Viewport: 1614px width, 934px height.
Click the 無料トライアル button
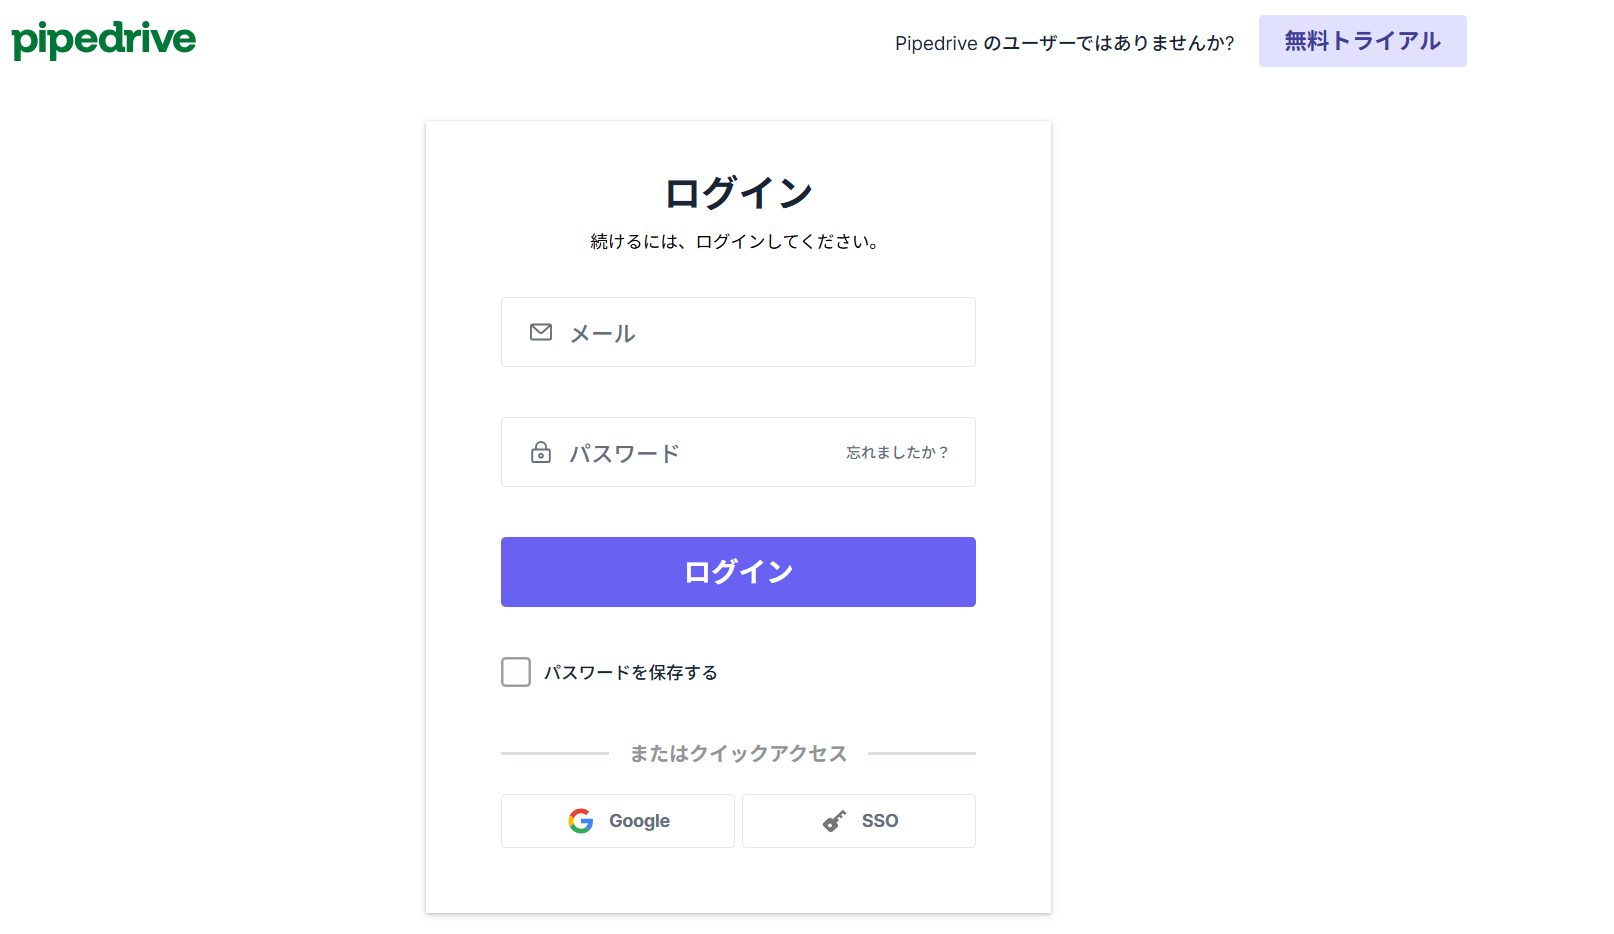coord(1361,41)
